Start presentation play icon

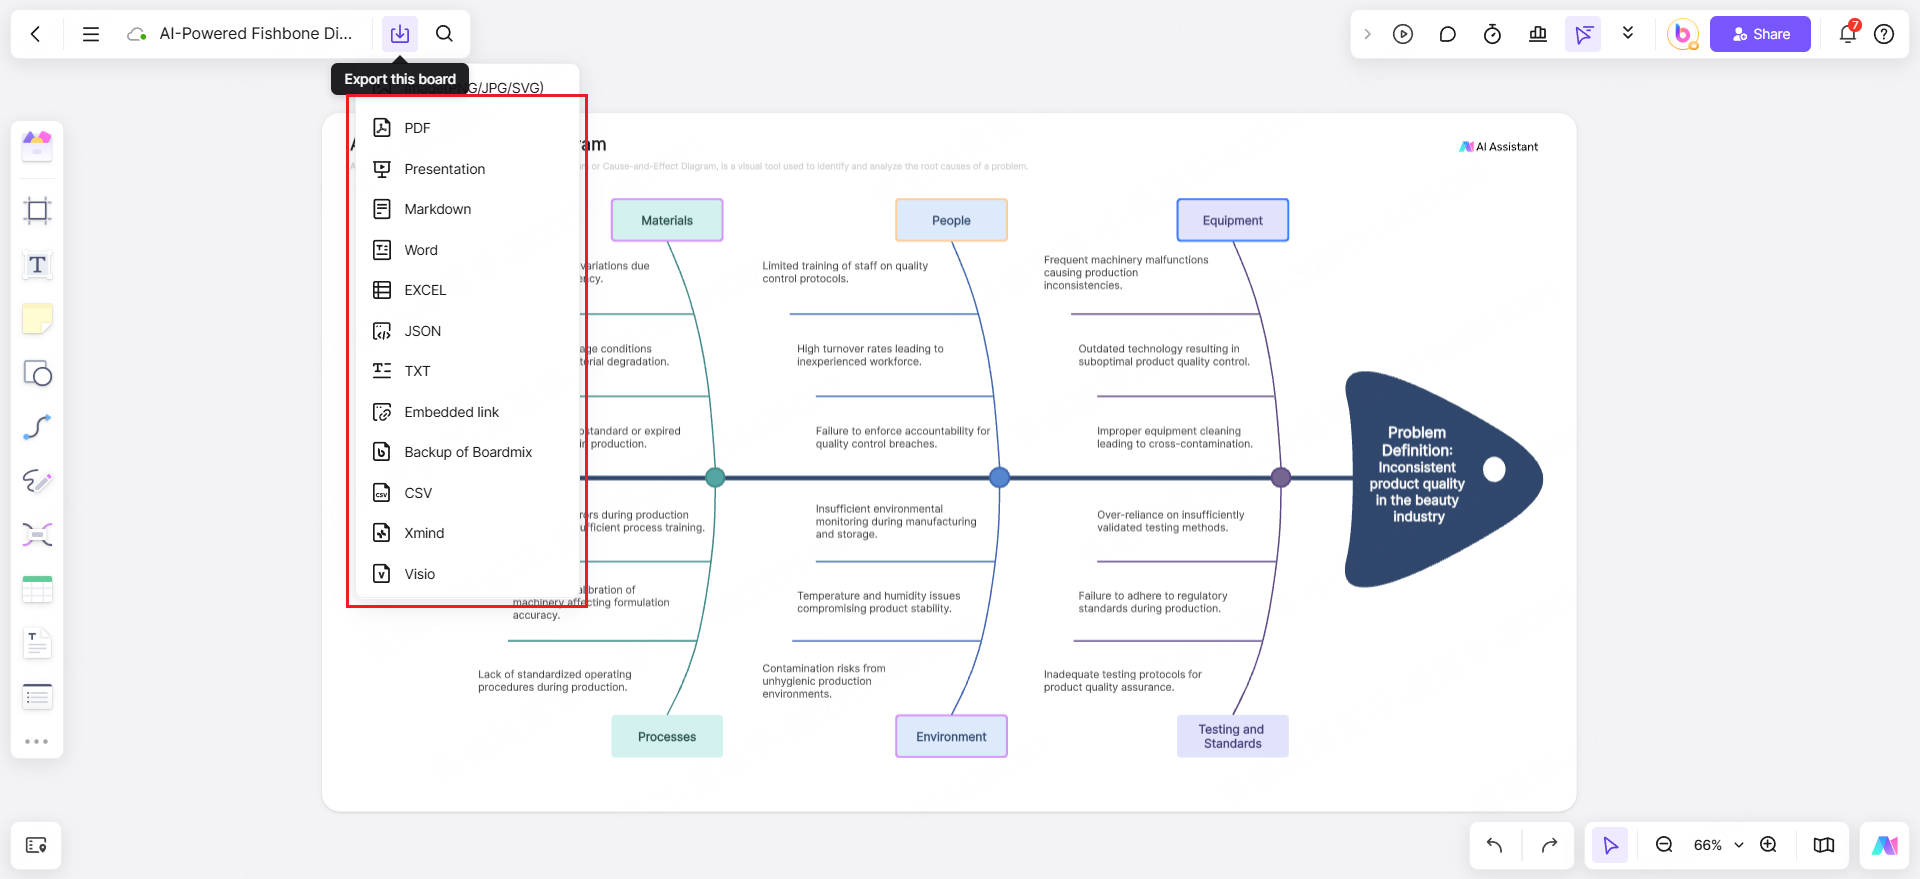pyautogui.click(x=1403, y=34)
